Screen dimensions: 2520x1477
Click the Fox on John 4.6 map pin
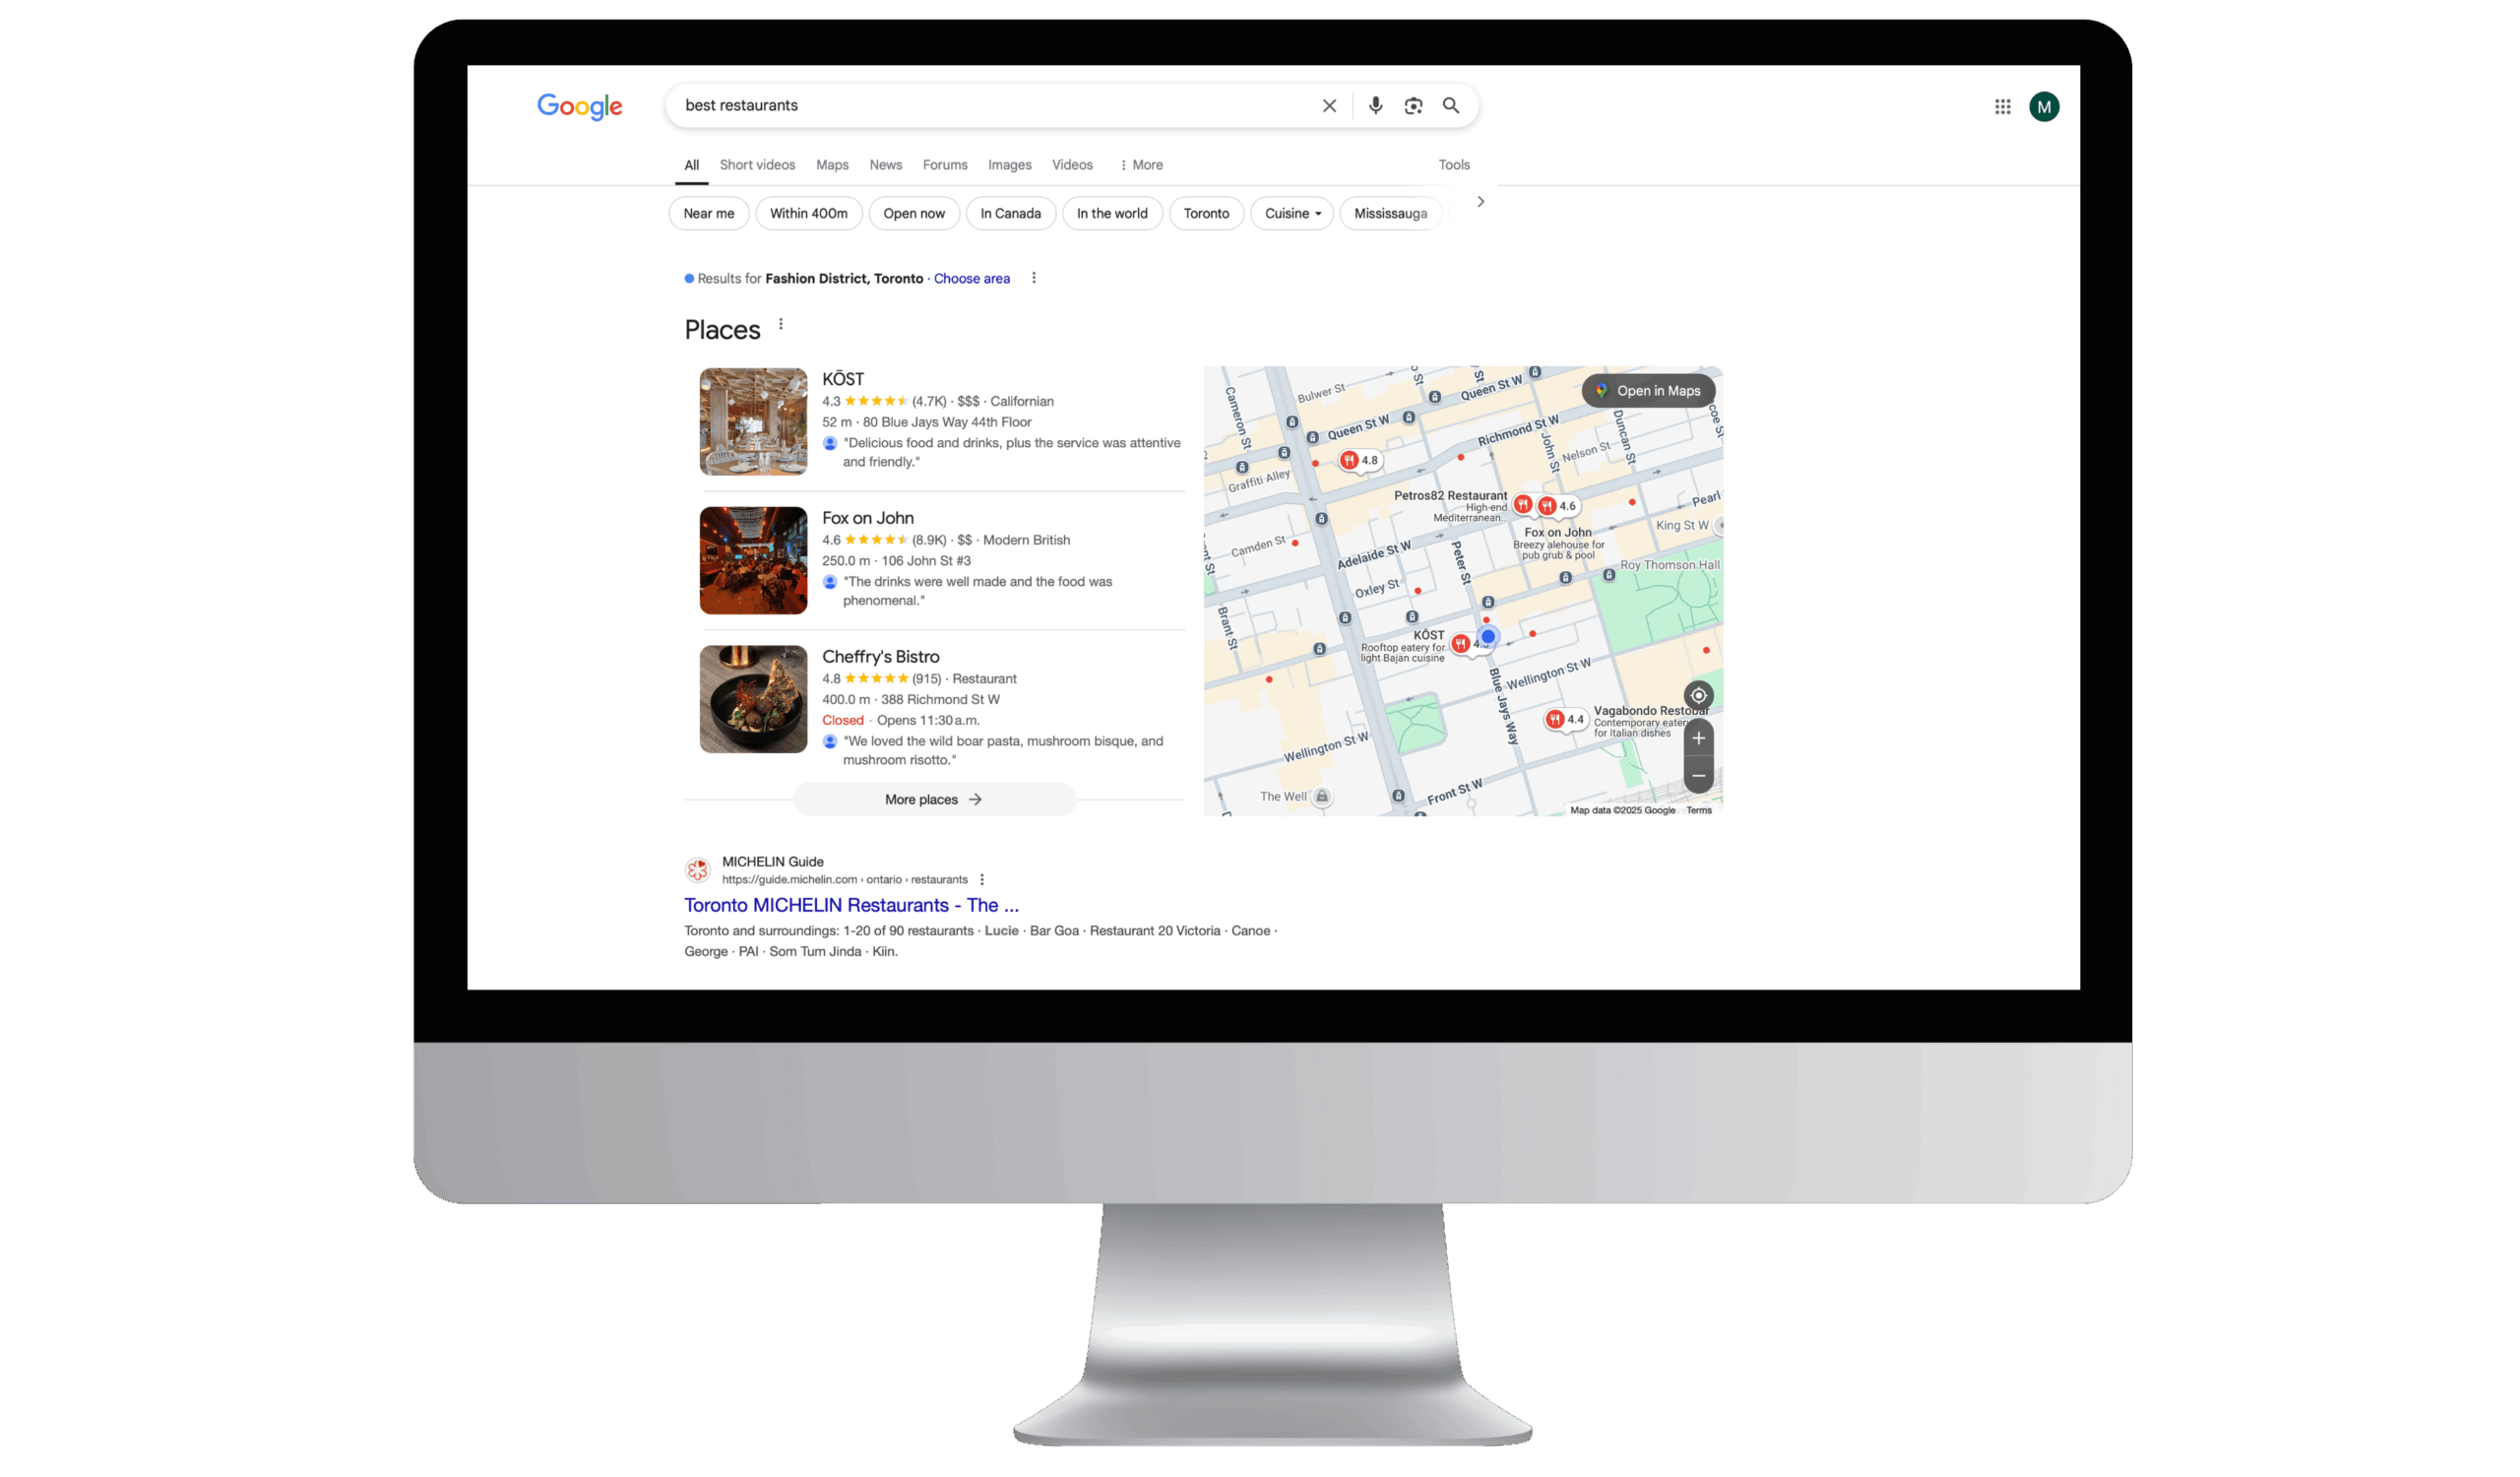[1557, 506]
